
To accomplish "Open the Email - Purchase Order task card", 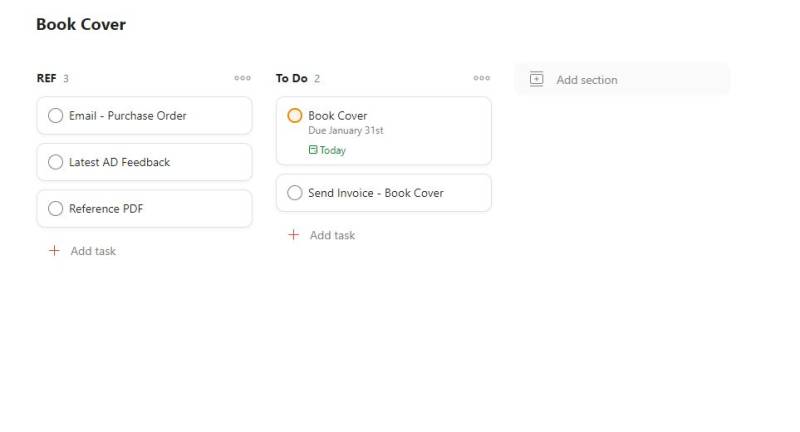I will tap(128, 116).
